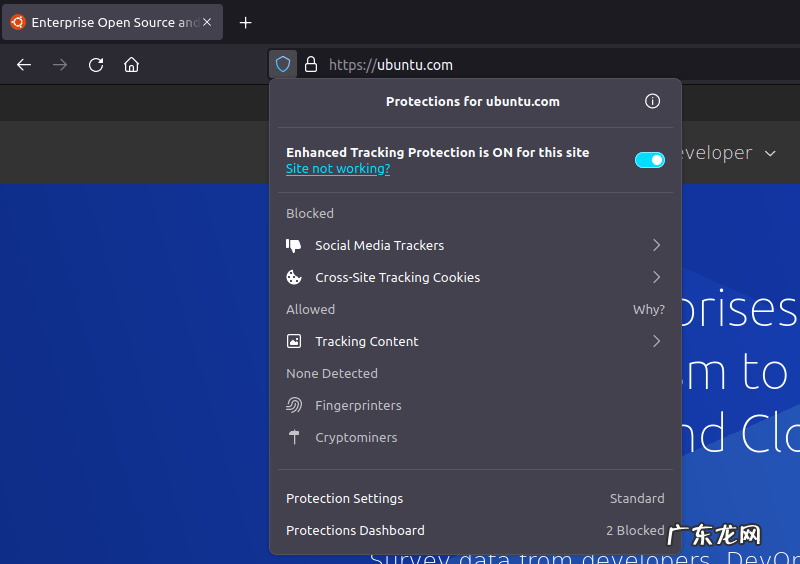Close the Enterprise Open Source tab
The width and height of the screenshot is (800, 564).
[x=207, y=22]
